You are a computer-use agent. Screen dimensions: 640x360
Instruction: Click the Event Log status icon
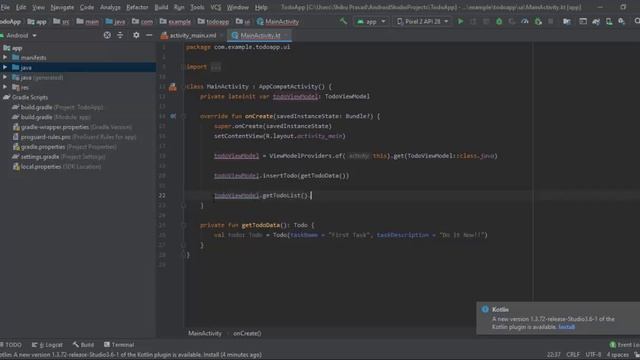[612, 345]
